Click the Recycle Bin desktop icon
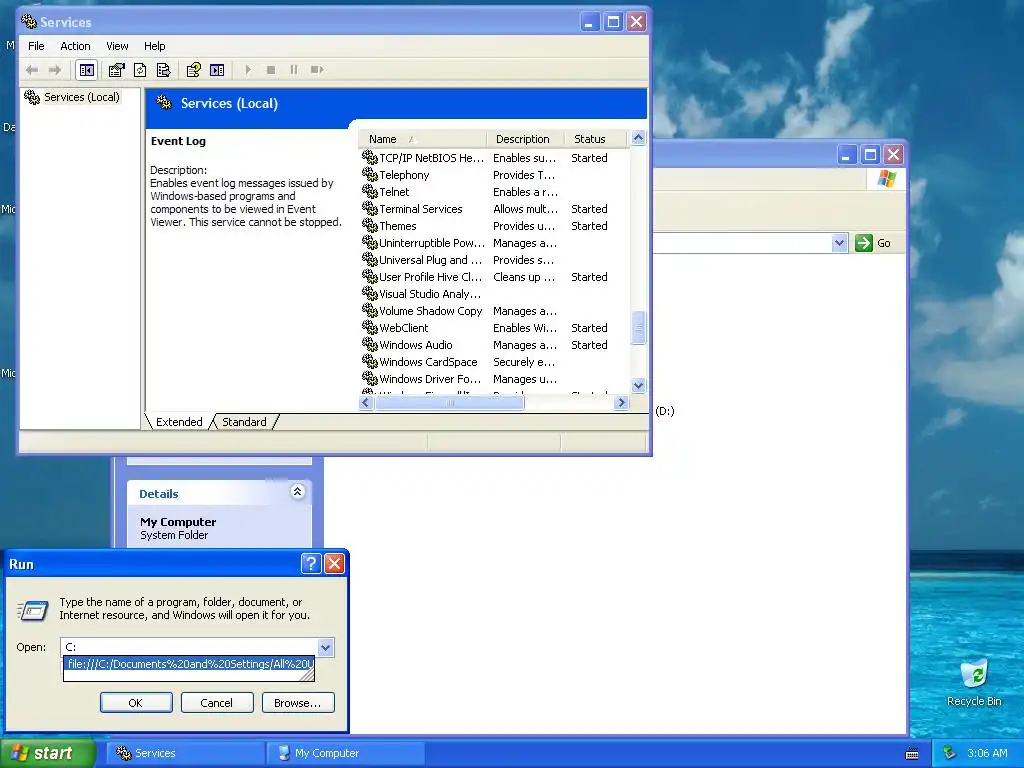This screenshot has height=768, width=1024. coord(974,673)
